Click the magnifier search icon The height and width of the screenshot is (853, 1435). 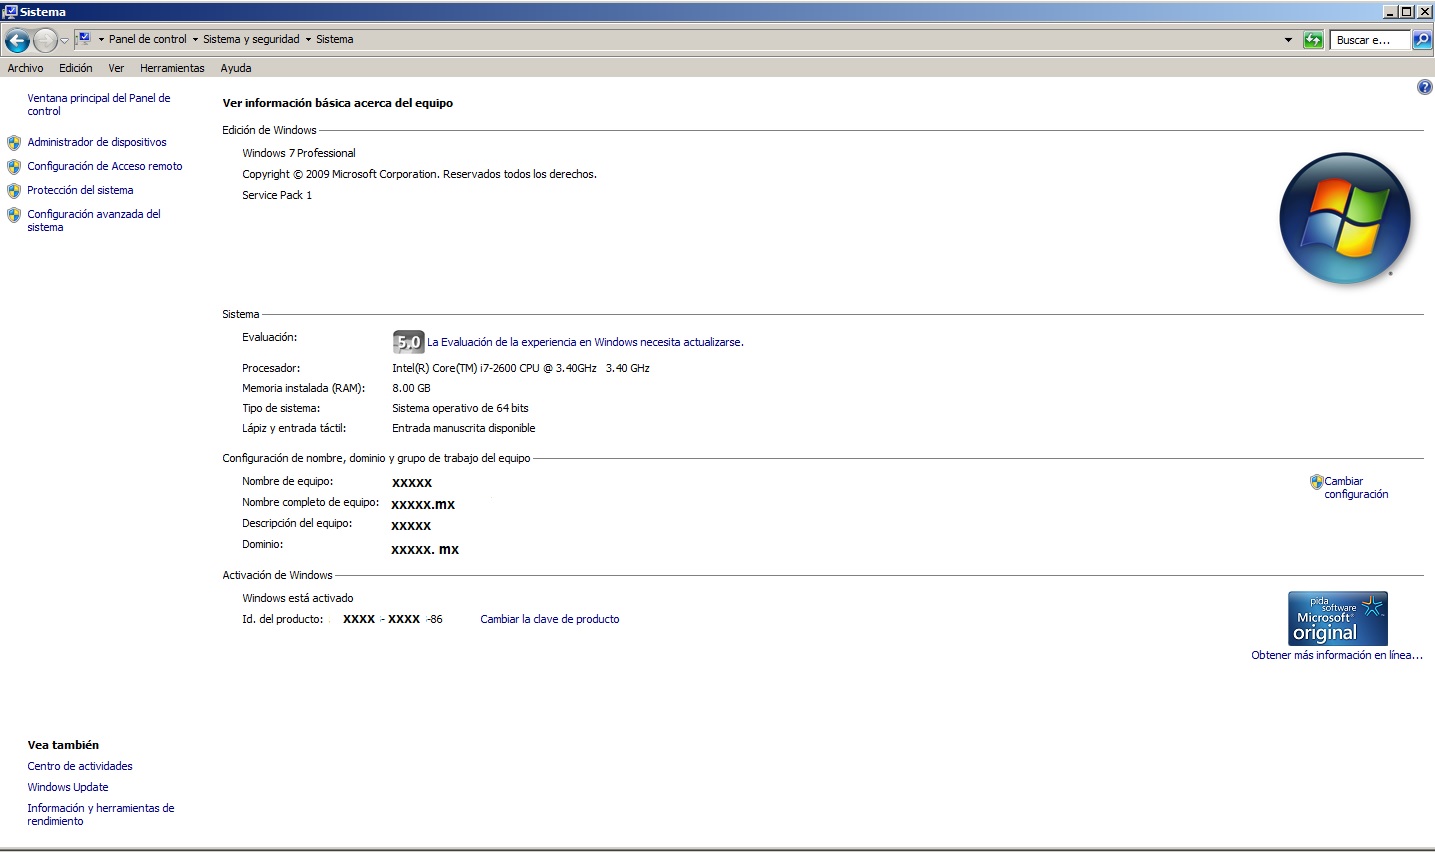click(1422, 40)
